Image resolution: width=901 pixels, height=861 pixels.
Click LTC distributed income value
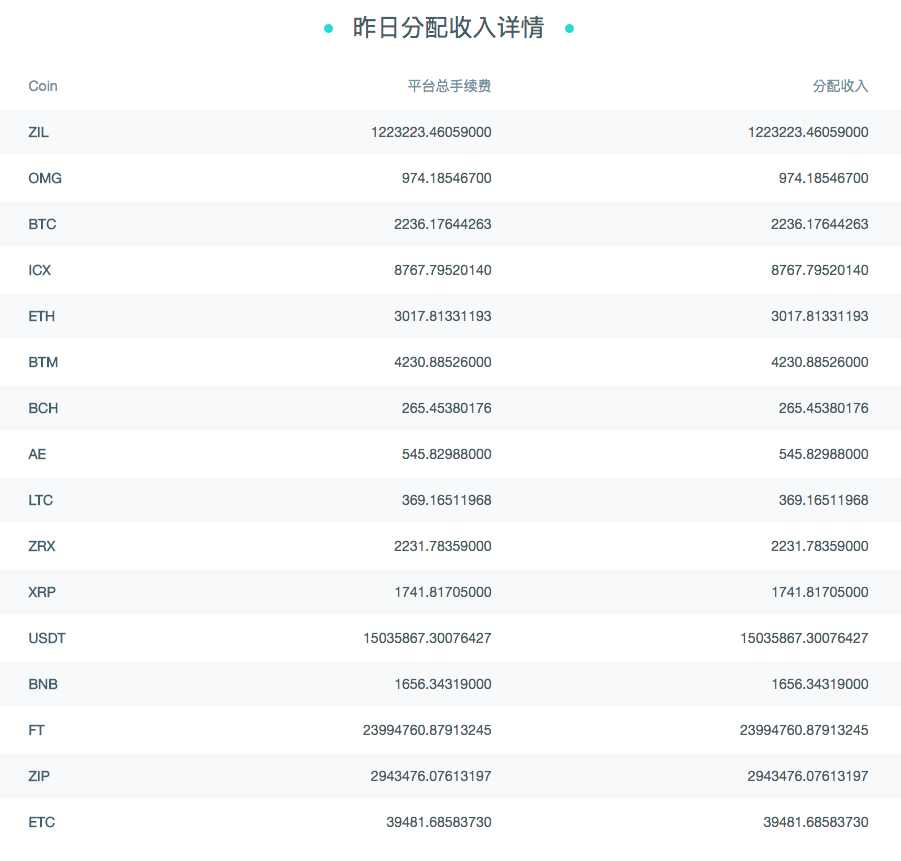point(823,500)
